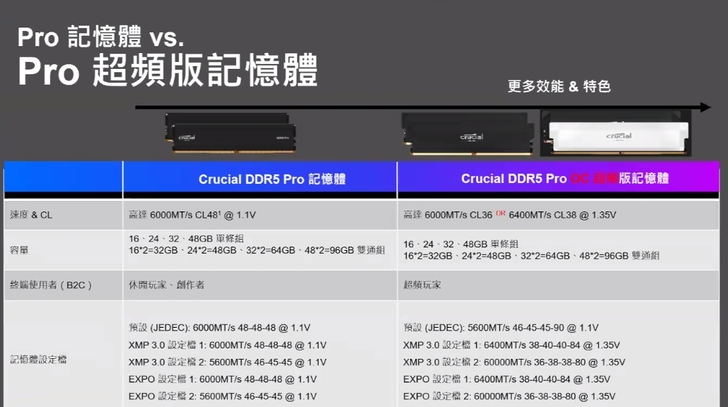The image size is (728, 407).
Task: Click the "超頻玩家" cell
Action: tap(425, 285)
